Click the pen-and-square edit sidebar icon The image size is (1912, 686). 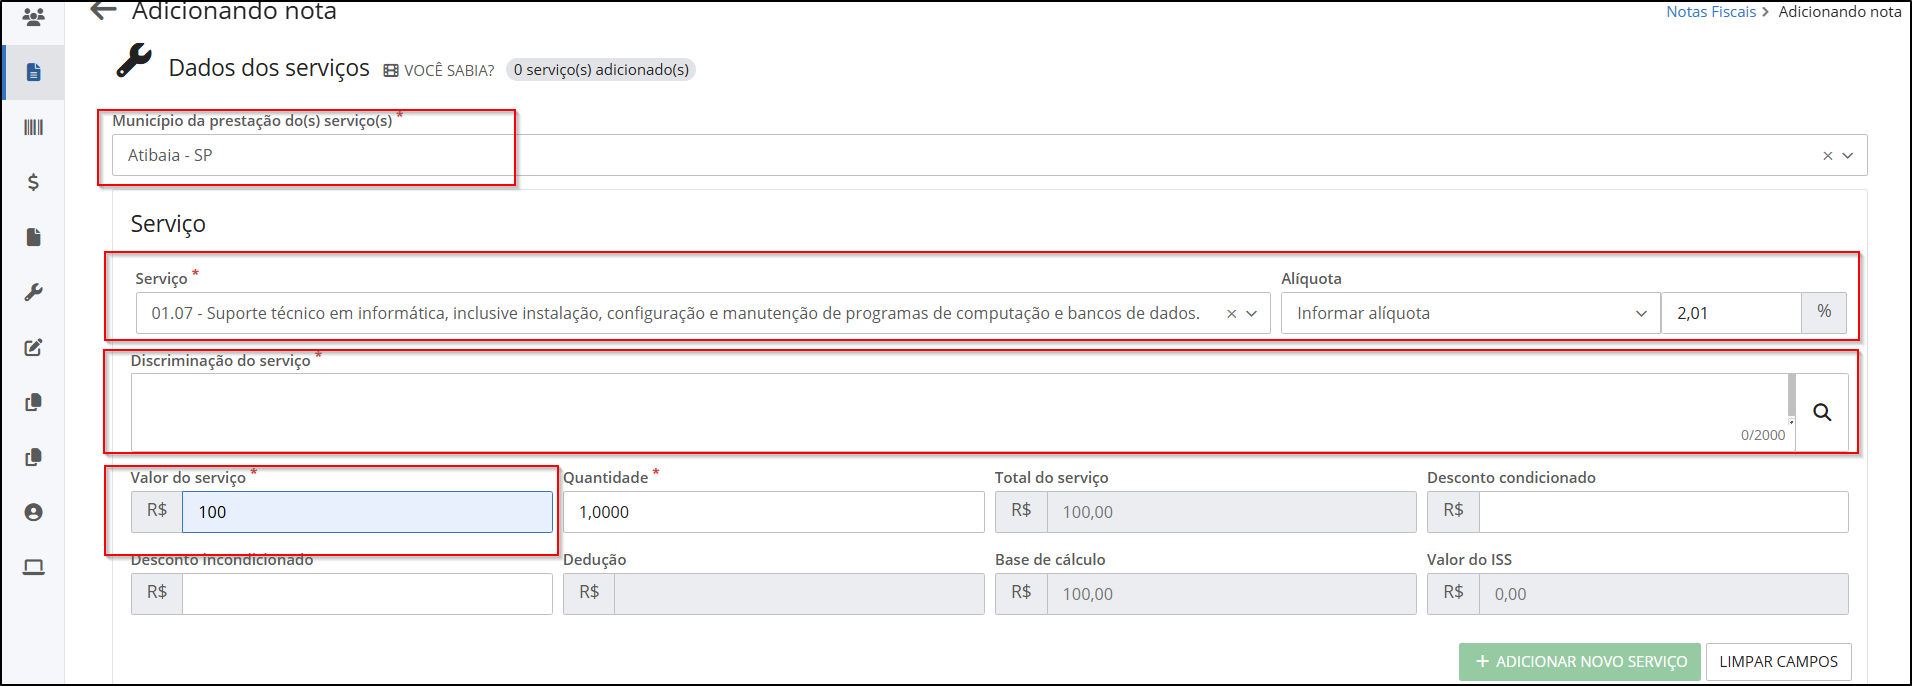[x=33, y=347]
